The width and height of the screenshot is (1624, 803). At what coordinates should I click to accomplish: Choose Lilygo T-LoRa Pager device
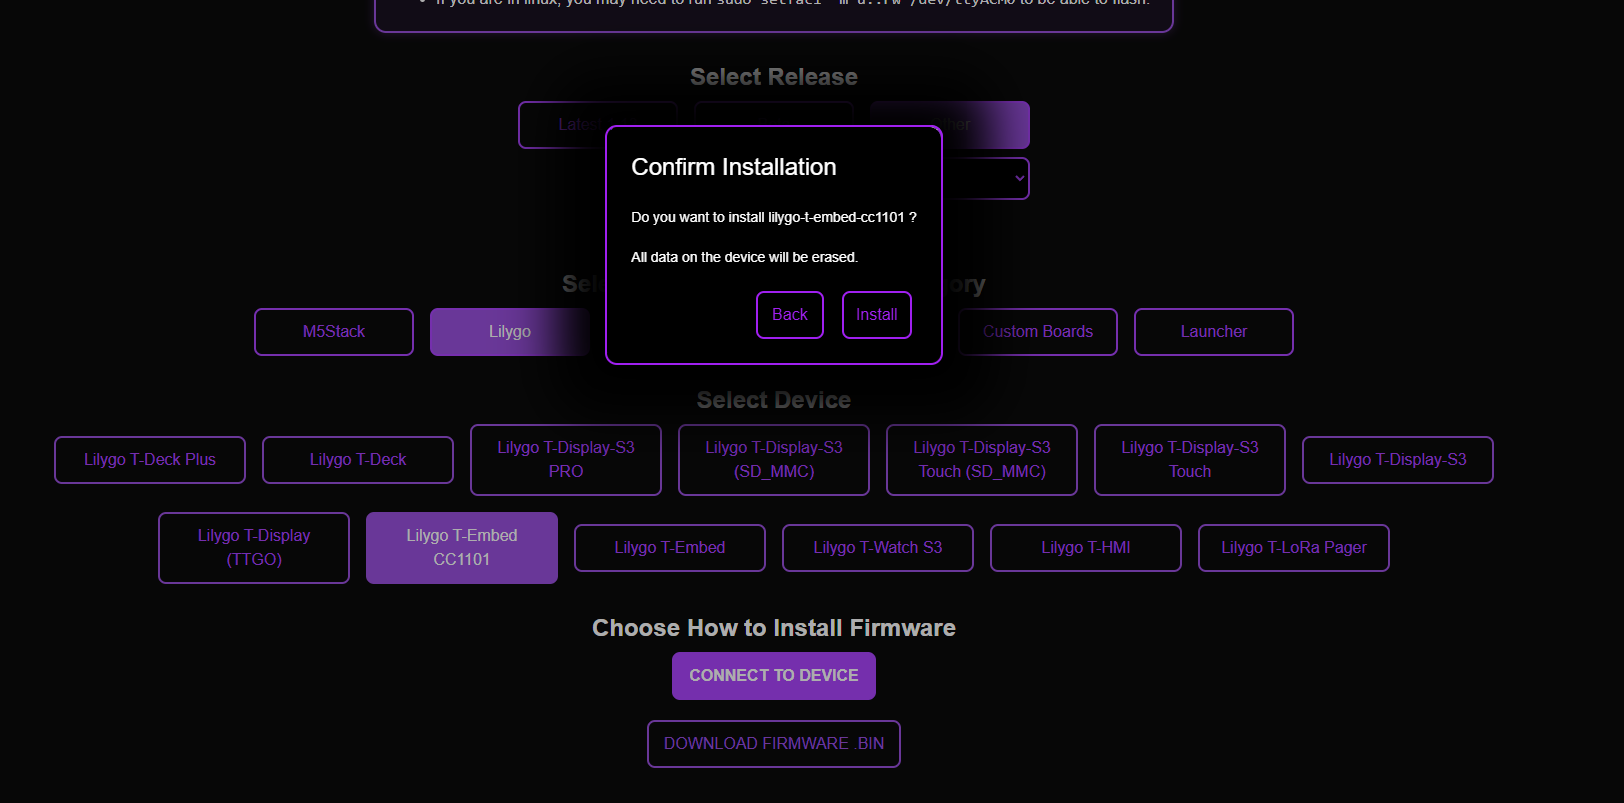1294,548
